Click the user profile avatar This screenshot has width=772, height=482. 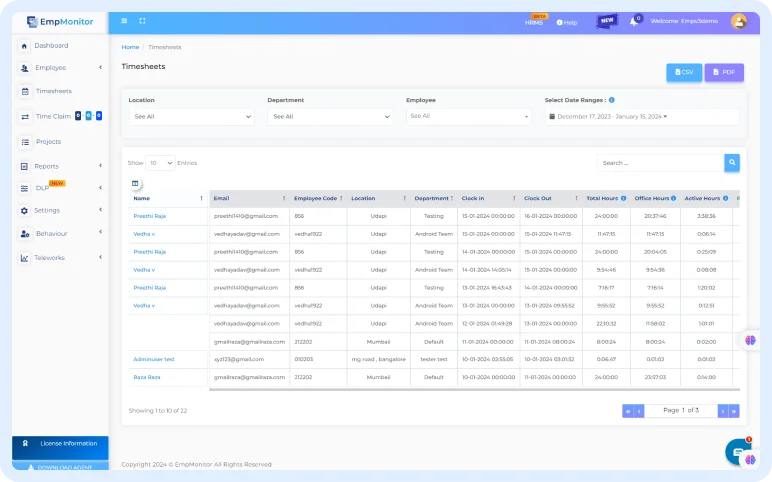(x=739, y=21)
